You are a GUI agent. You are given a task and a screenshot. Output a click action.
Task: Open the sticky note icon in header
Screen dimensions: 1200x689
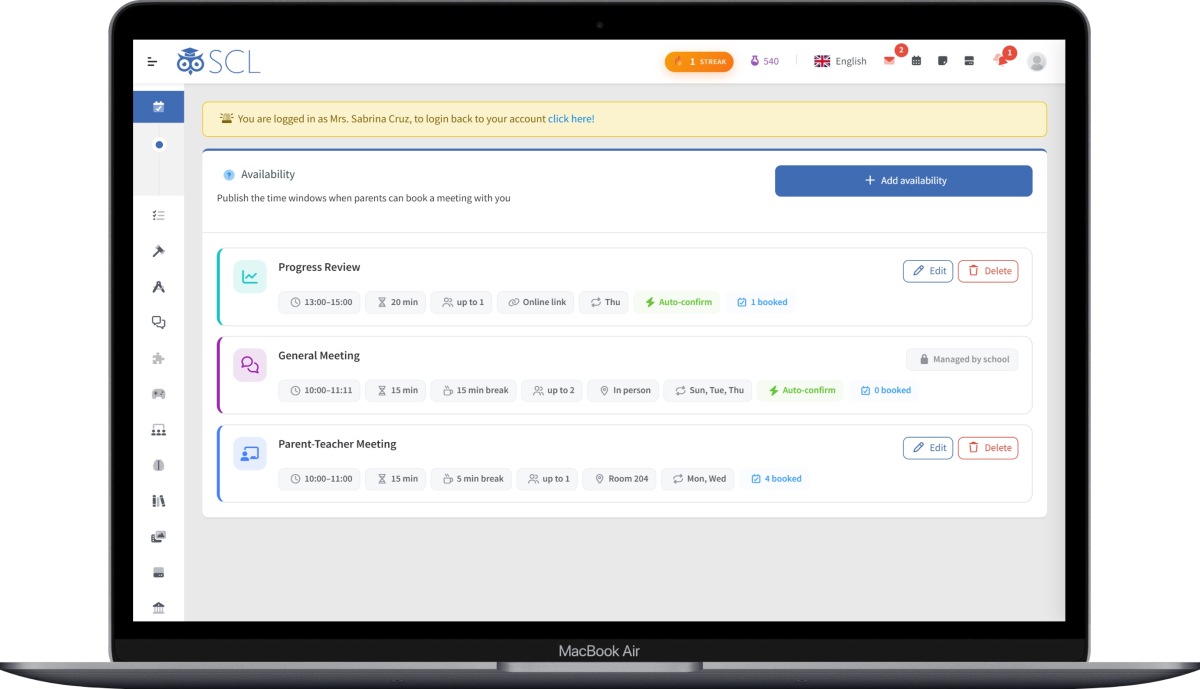(943, 61)
